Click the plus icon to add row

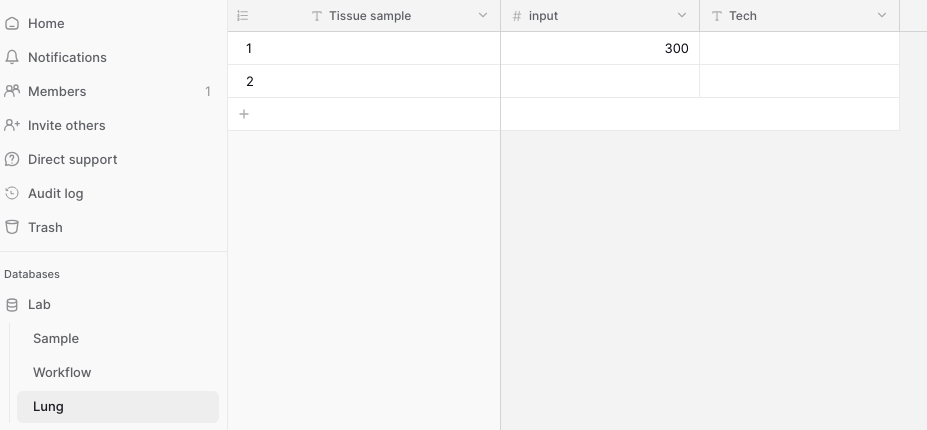[244, 114]
